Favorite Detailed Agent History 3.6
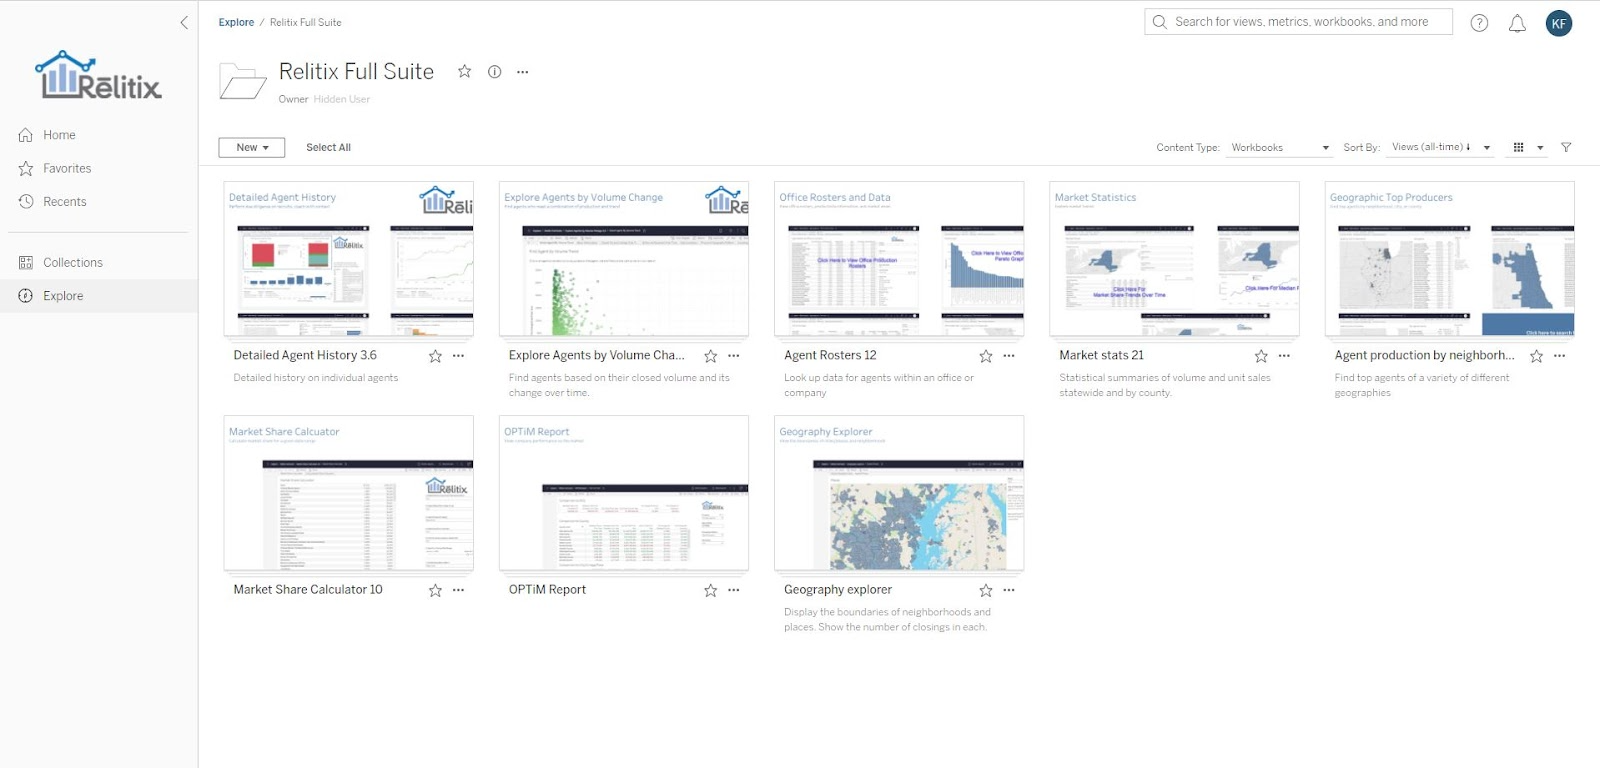This screenshot has width=1600, height=768. coord(435,356)
